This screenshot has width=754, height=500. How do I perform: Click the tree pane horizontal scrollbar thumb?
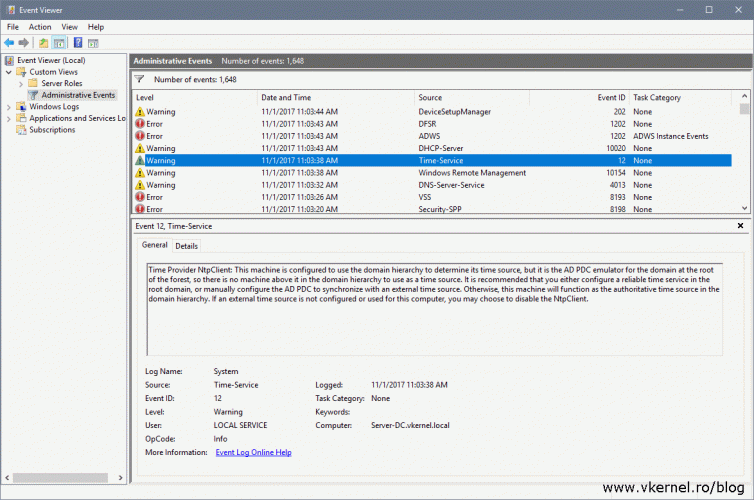[60, 477]
